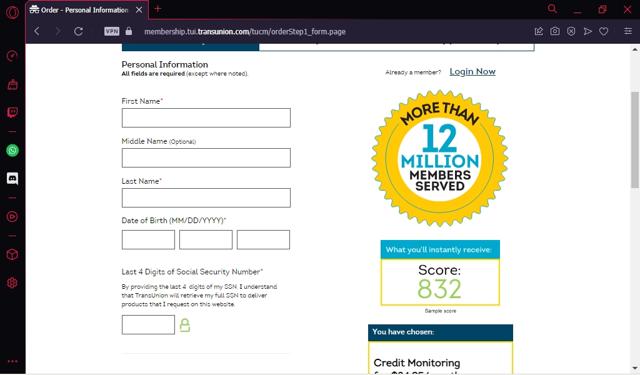Click the birth year field
This screenshot has height=375, width=640.
click(x=263, y=240)
